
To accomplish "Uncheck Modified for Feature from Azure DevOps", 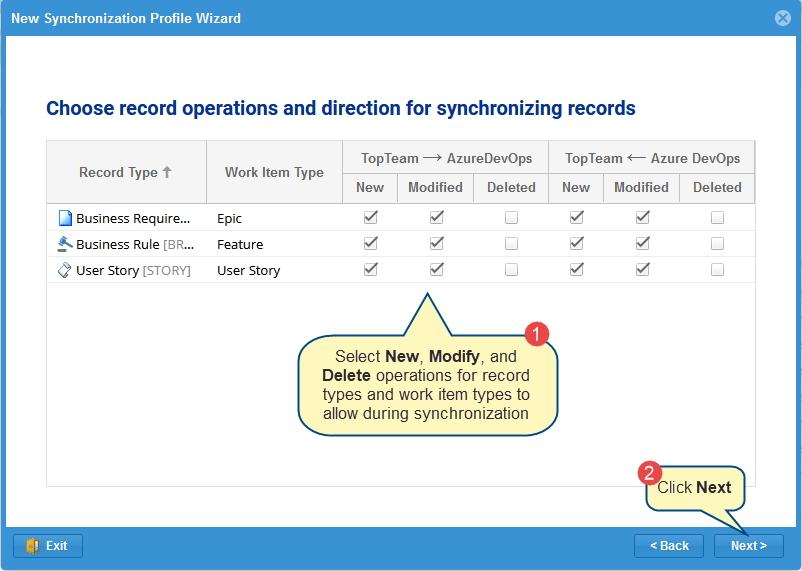I will click(642, 243).
